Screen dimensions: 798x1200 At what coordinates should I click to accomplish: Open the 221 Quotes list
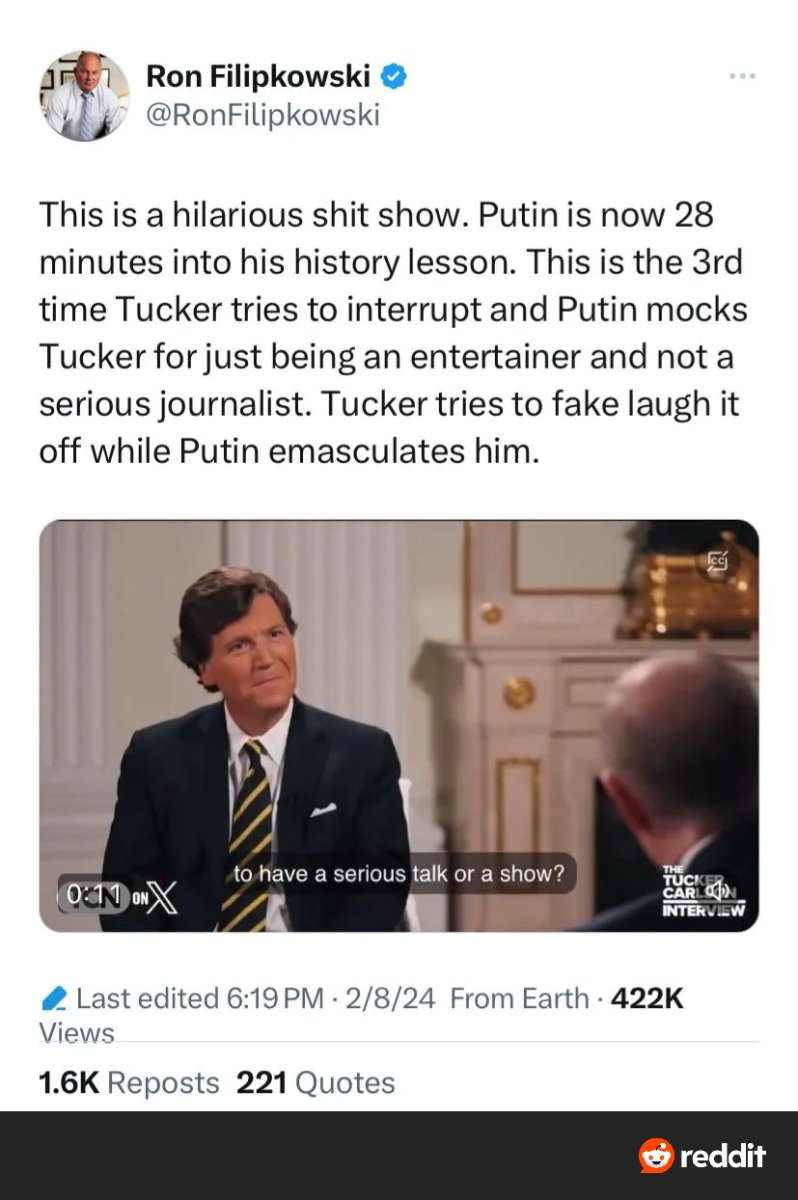pyautogui.click(x=315, y=1082)
